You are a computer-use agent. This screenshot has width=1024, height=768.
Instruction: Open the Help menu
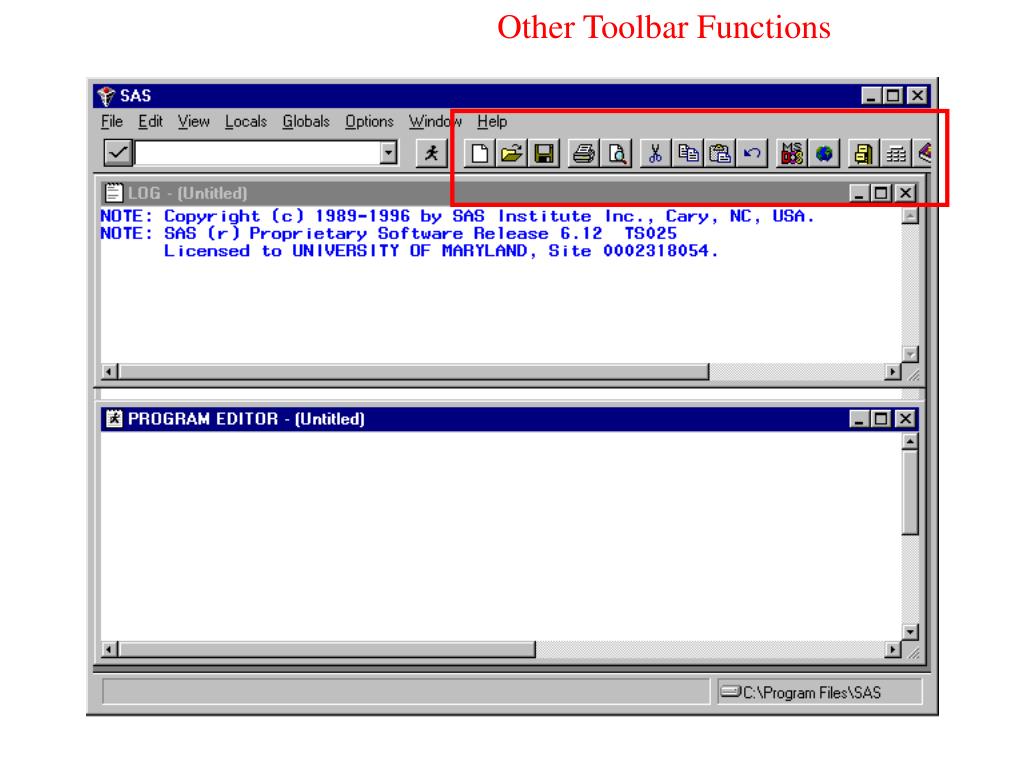coord(492,121)
